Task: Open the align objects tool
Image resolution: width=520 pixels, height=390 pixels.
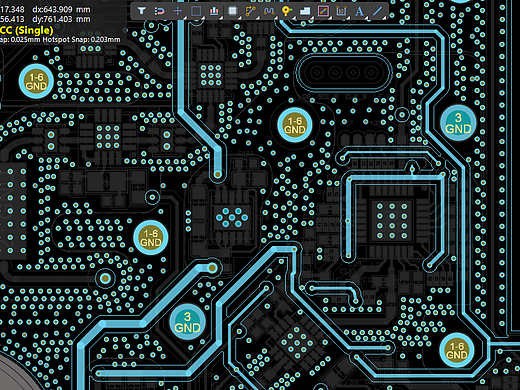Action: tap(214, 11)
